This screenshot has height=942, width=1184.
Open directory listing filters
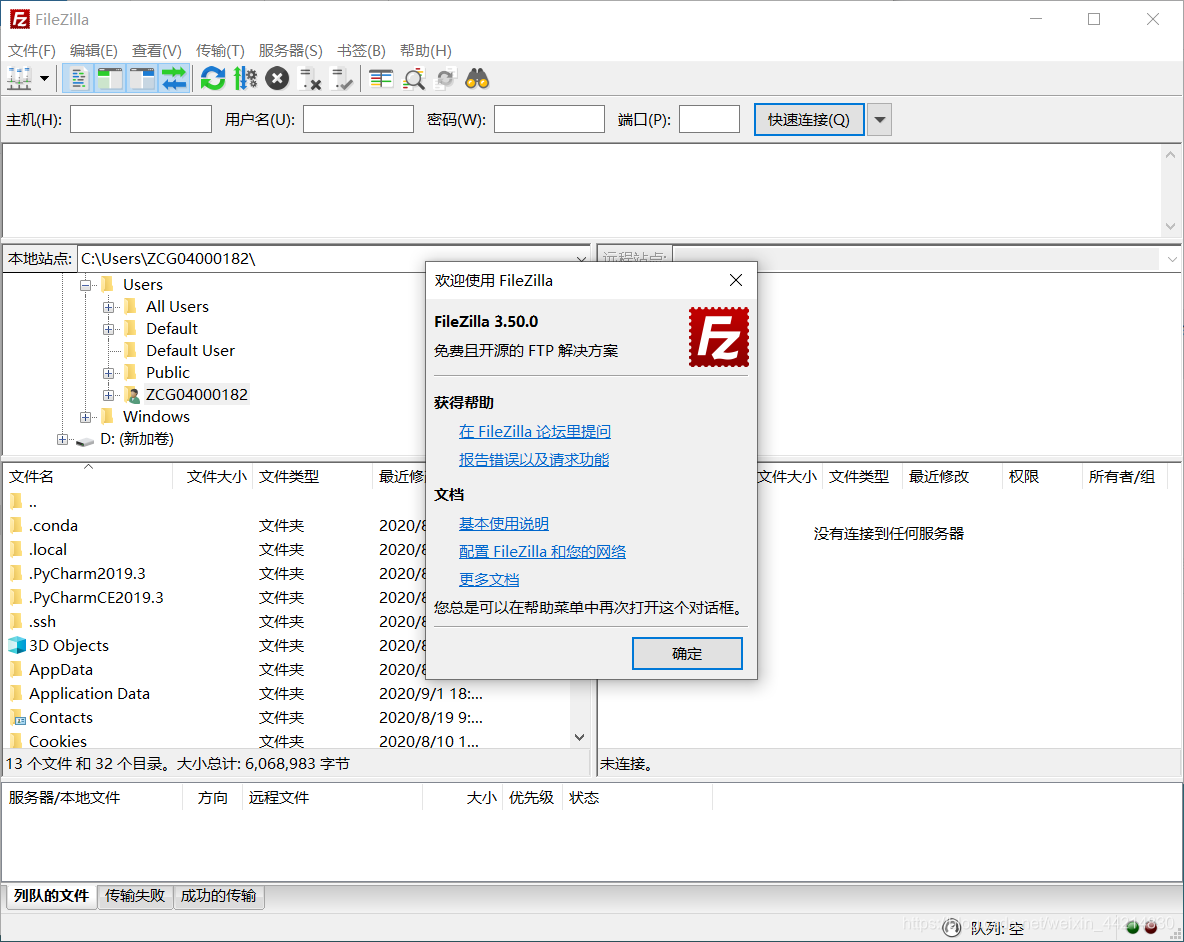point(380,78)
